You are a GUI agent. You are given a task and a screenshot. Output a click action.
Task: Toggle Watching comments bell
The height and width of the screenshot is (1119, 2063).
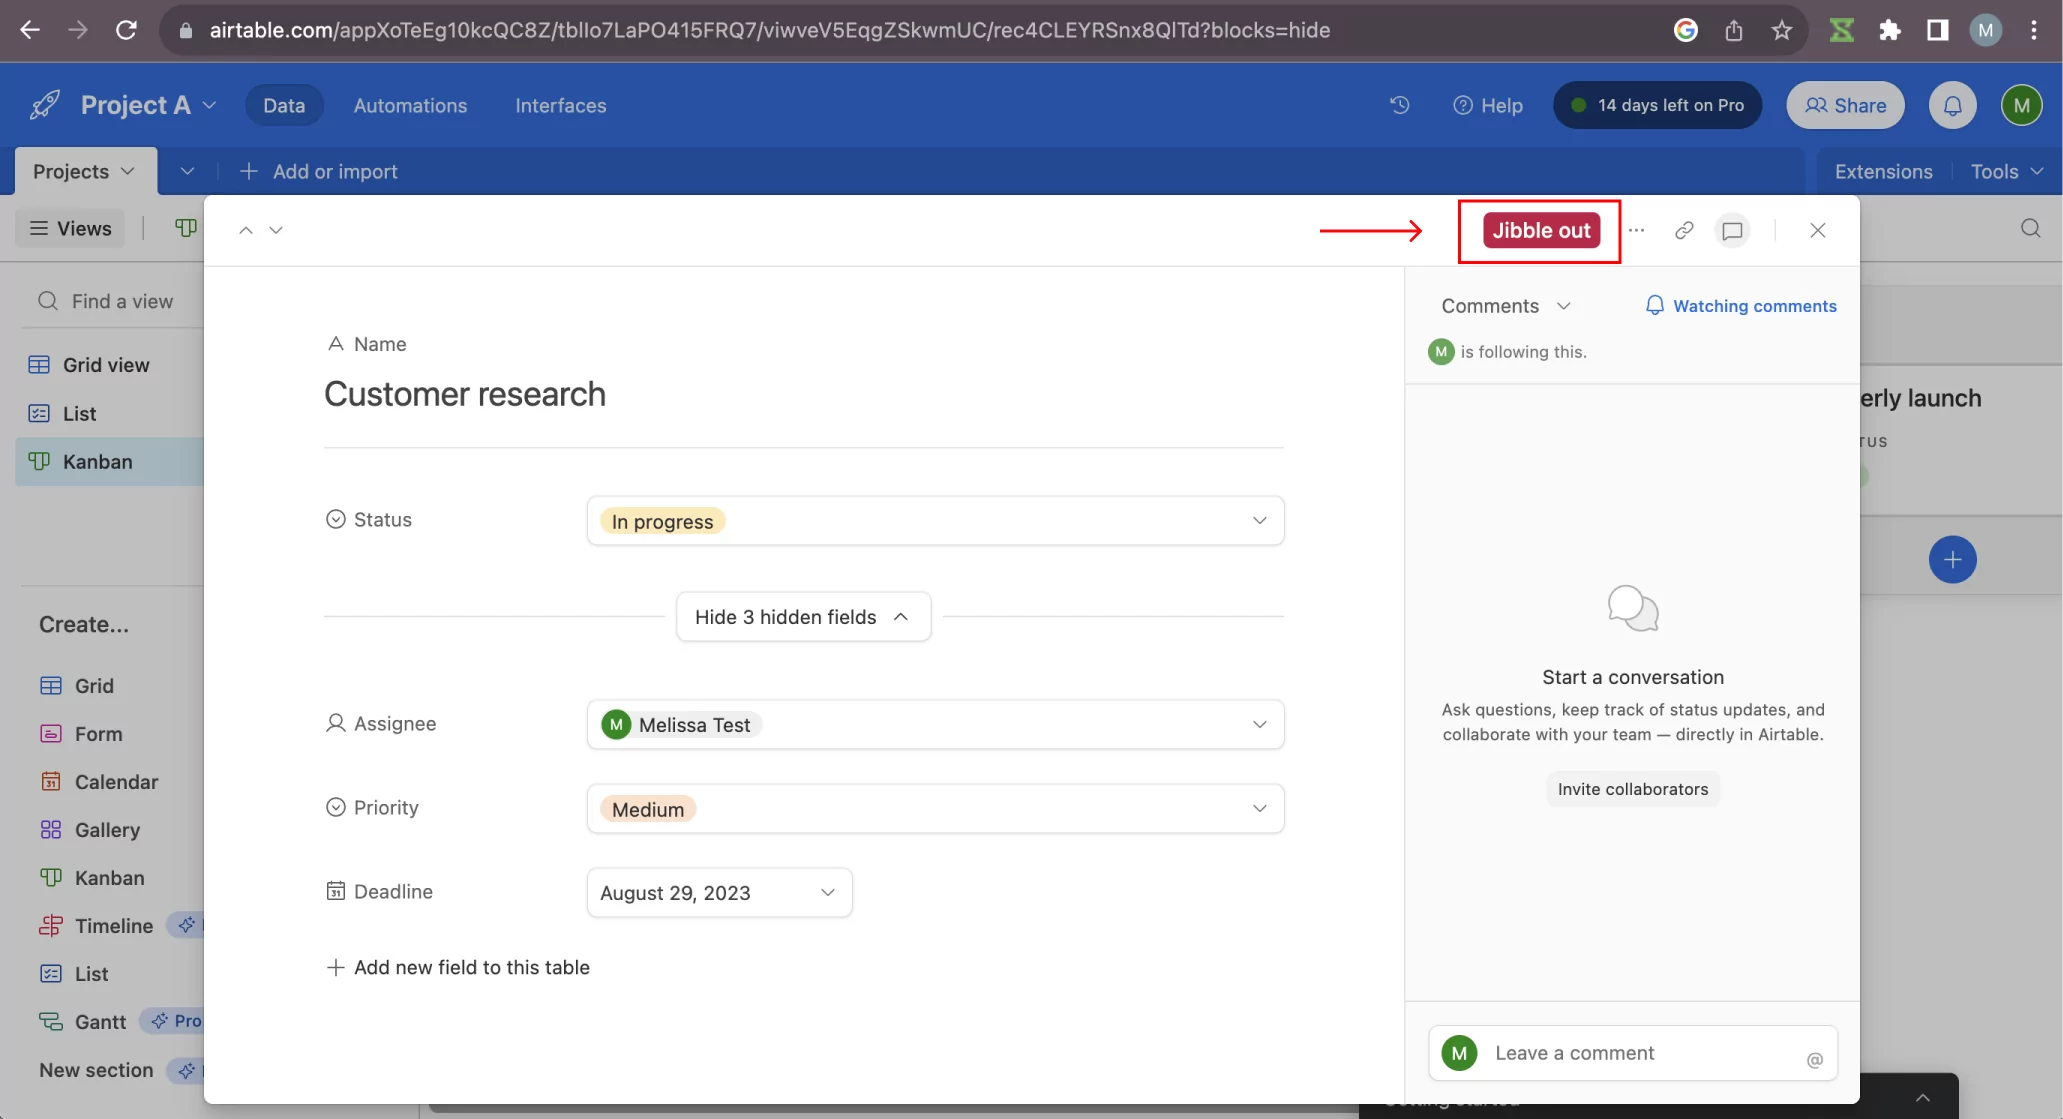(x=1741, y=306)
